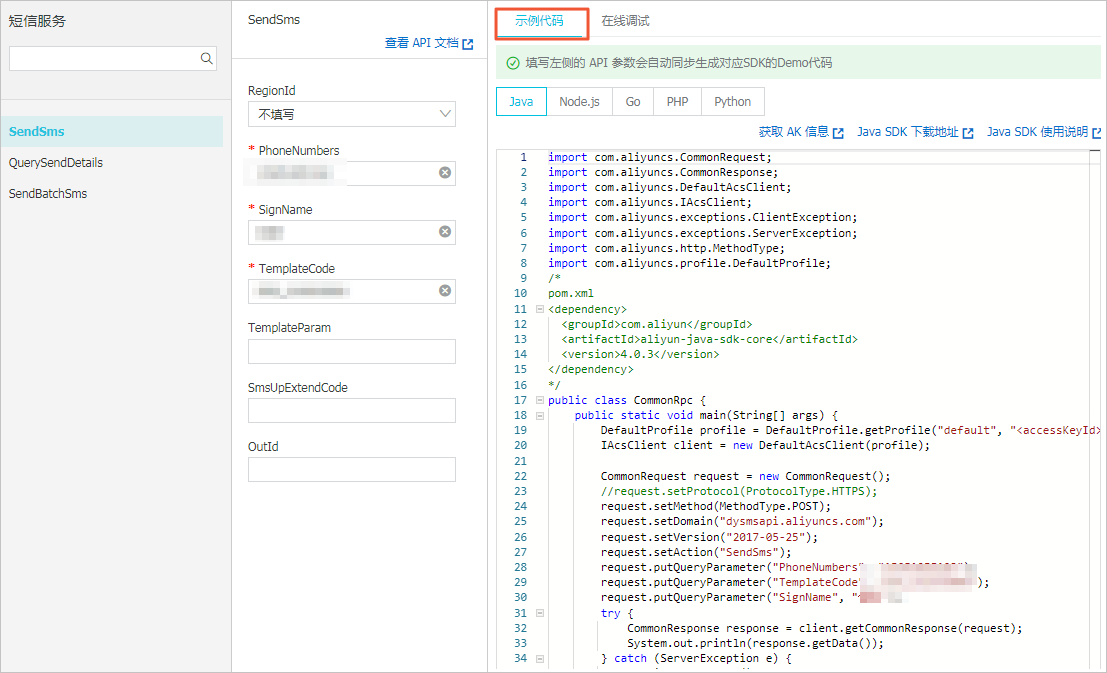Click into the OutId input field
The height and width of the screenshot is (673, 1107).
pos(352,470)
